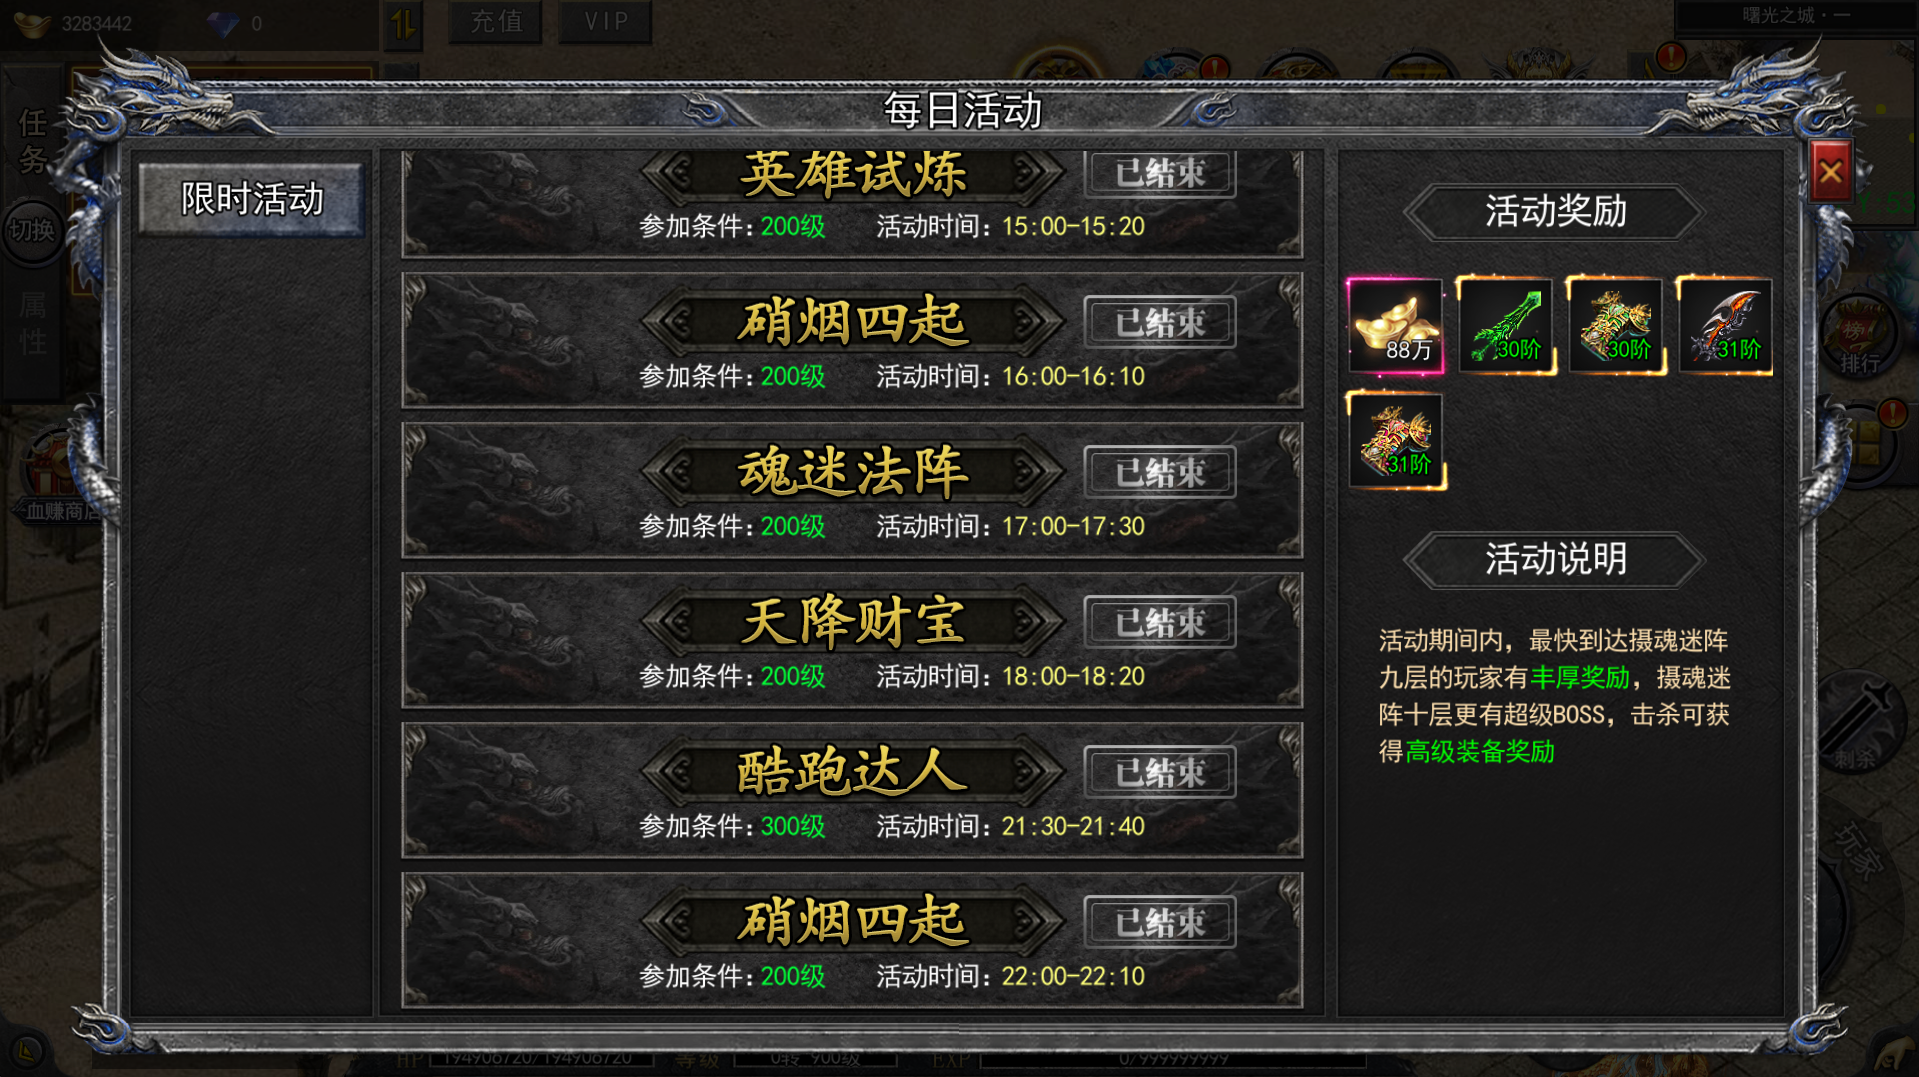Click 已结束 button for 魂迷法阵
Viewport: 1919px width, 1077px height.
point(1160,472)
